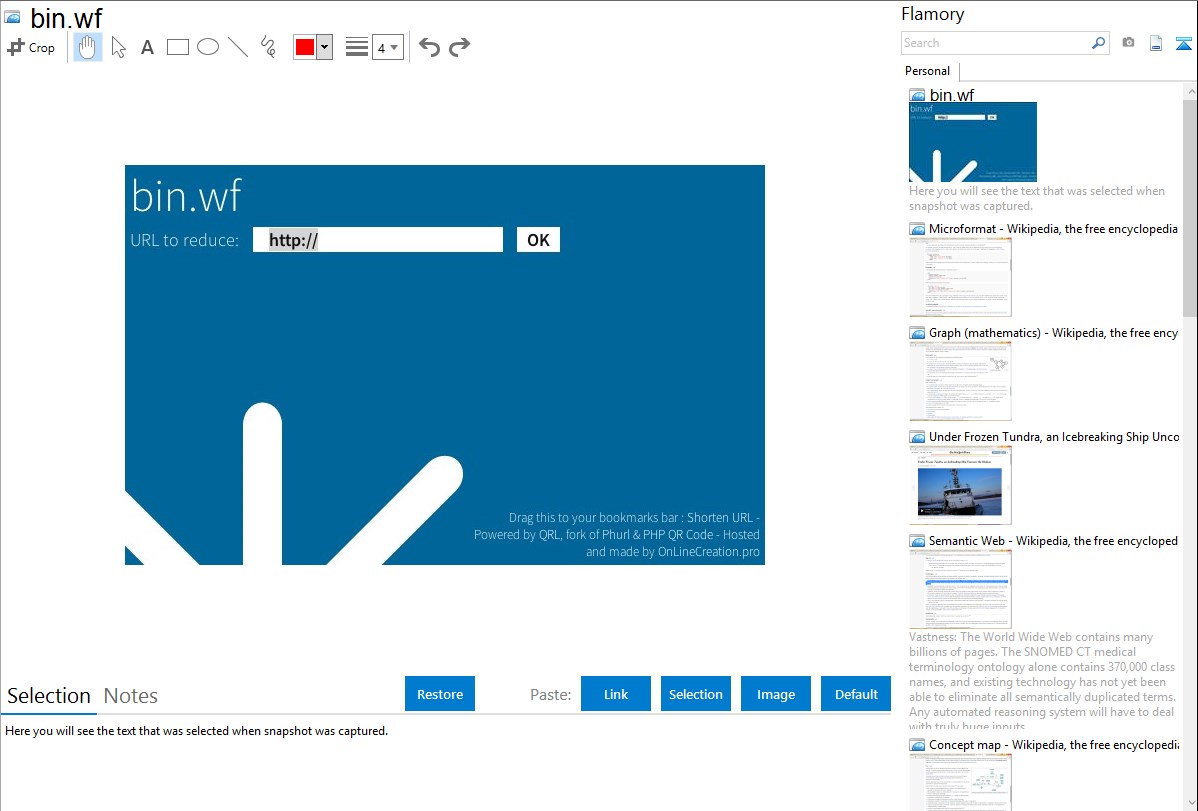The image size is (1198, 811).
Task: Click the Microformat - Wikipedia title text
Action: [1053, 229]
